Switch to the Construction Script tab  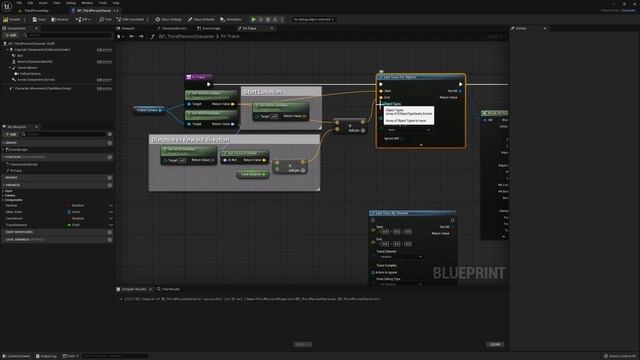click(172, 29)
